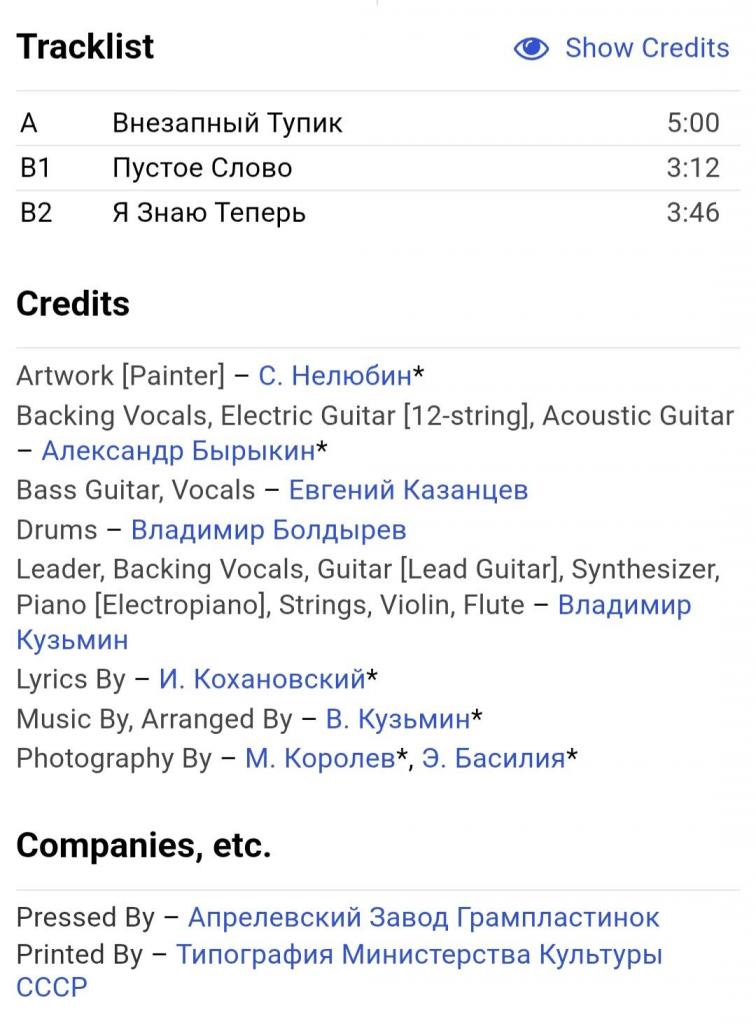Click the eye icon beside Show Credits
The height and width of the screenshot is (1024, 756).
pyautogui.click(x=531, y=48)
